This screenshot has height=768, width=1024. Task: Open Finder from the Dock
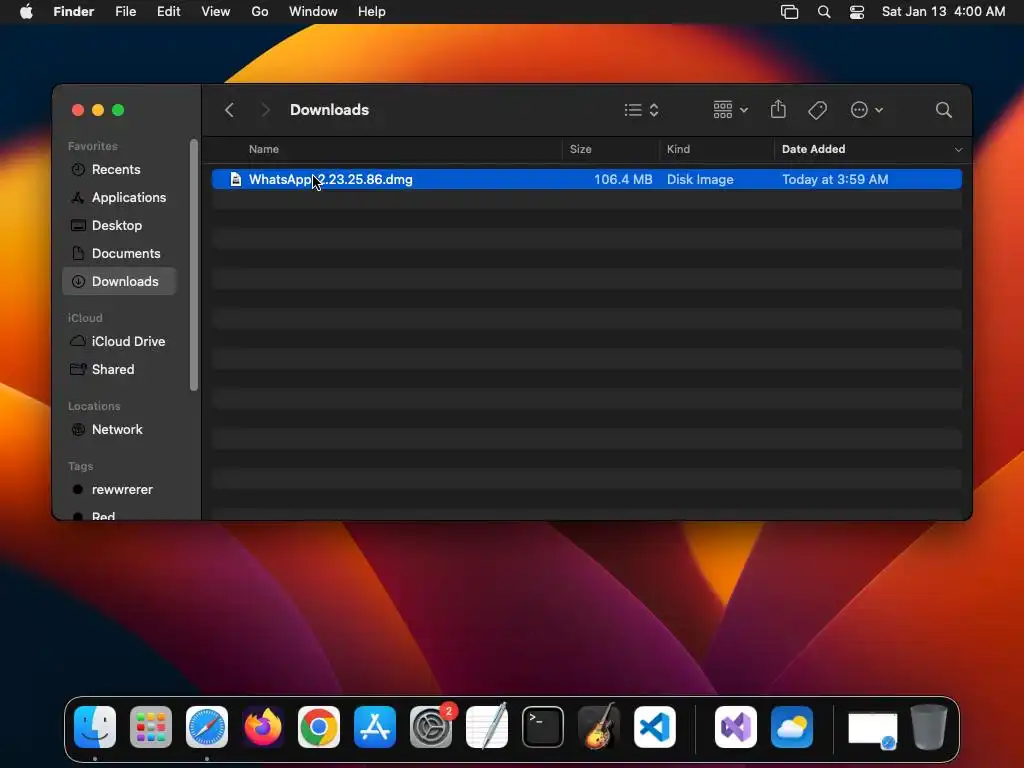pyautogui.click(x=95, y=727)
